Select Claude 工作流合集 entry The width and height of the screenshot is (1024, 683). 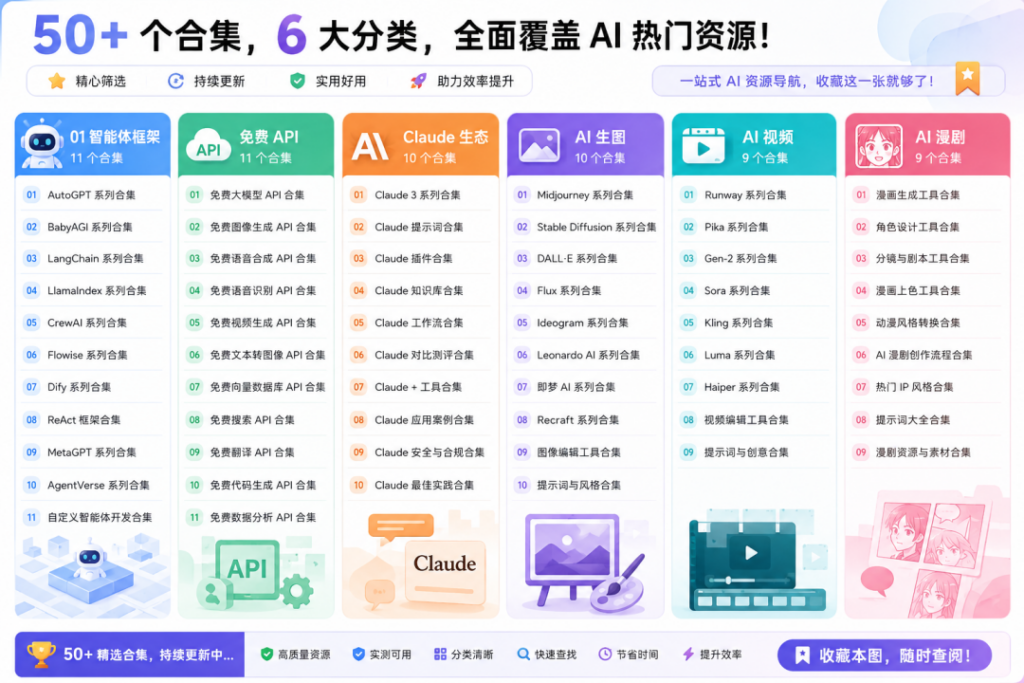tap(421, 323)
